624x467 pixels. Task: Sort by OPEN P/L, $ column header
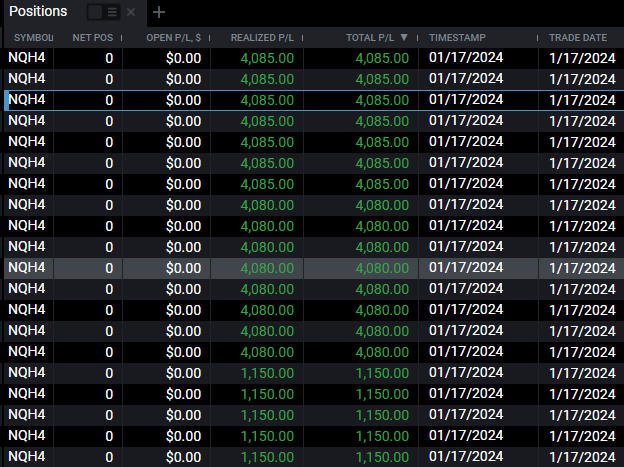[174, 38]
